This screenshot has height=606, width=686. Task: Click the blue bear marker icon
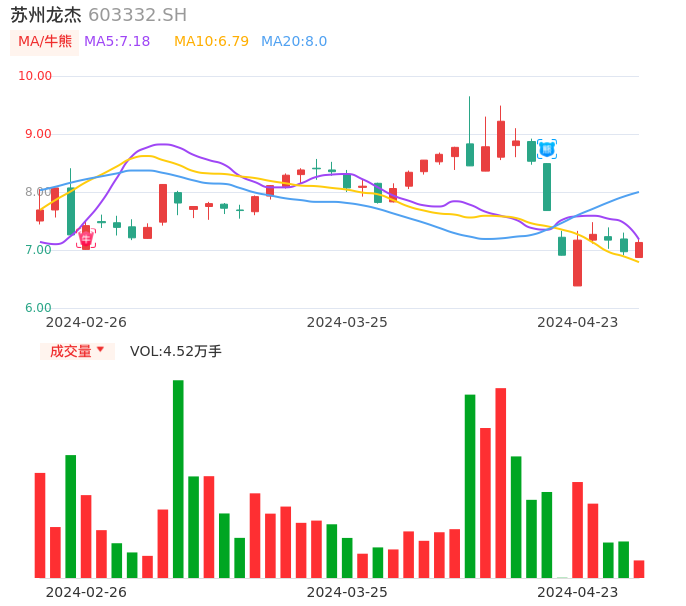click(547, 149)
